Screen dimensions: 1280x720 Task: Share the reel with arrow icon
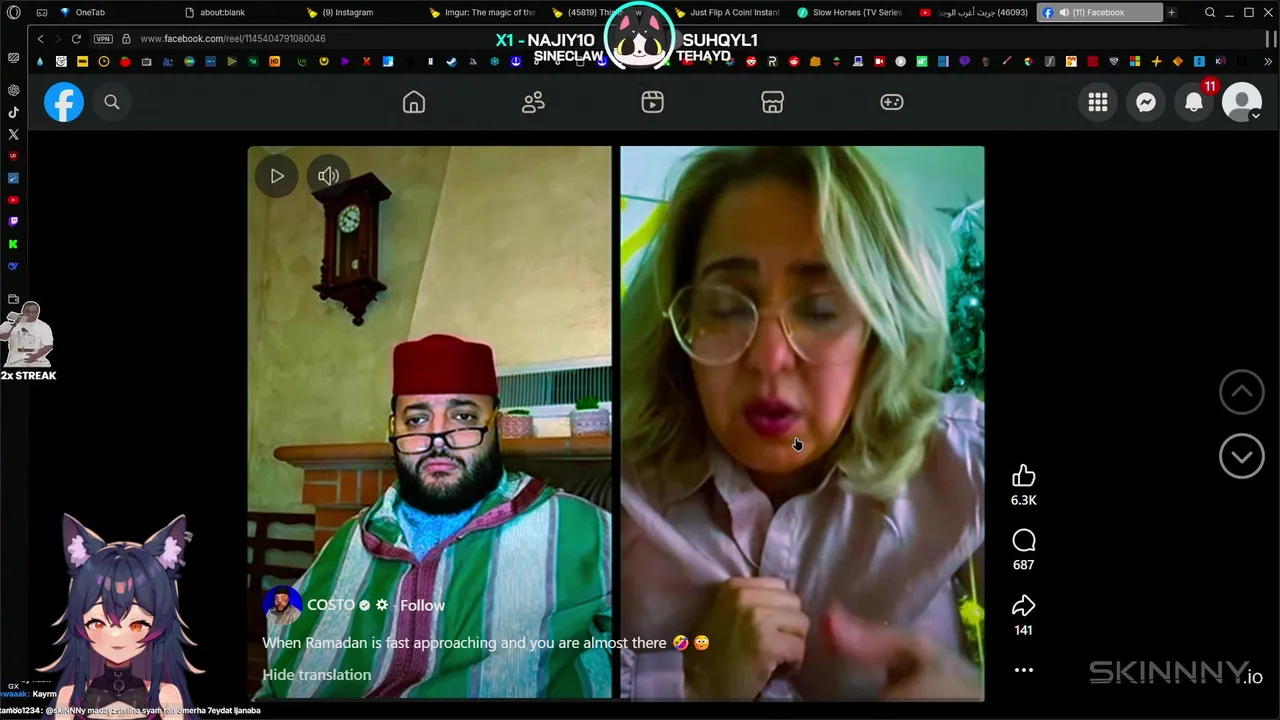[x=1023, y=606]
